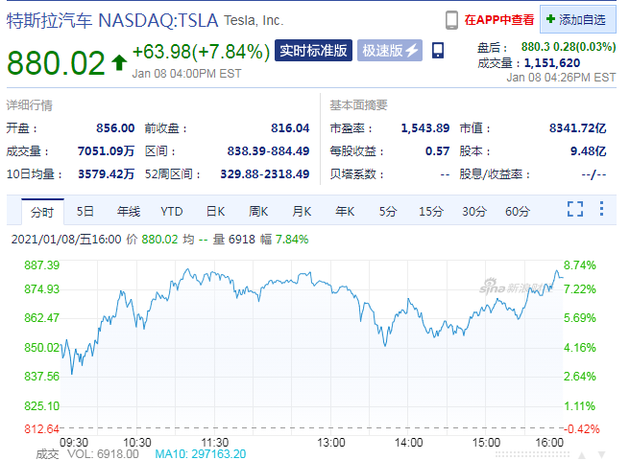Viewport: 630px width, 460px height.
Task: Click the share capital value 9.48亿
Action: pos(588,151)
